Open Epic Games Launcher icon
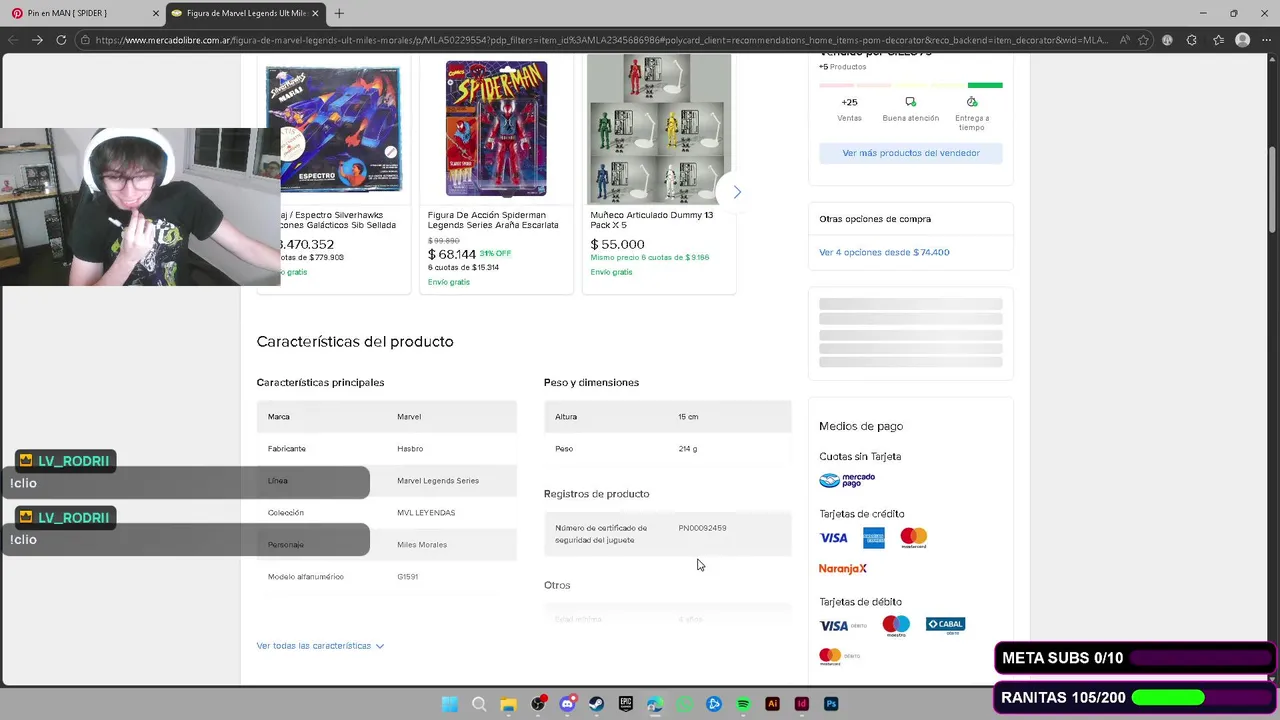This screenshot has width=1280, height=720. tap(626, 704)
